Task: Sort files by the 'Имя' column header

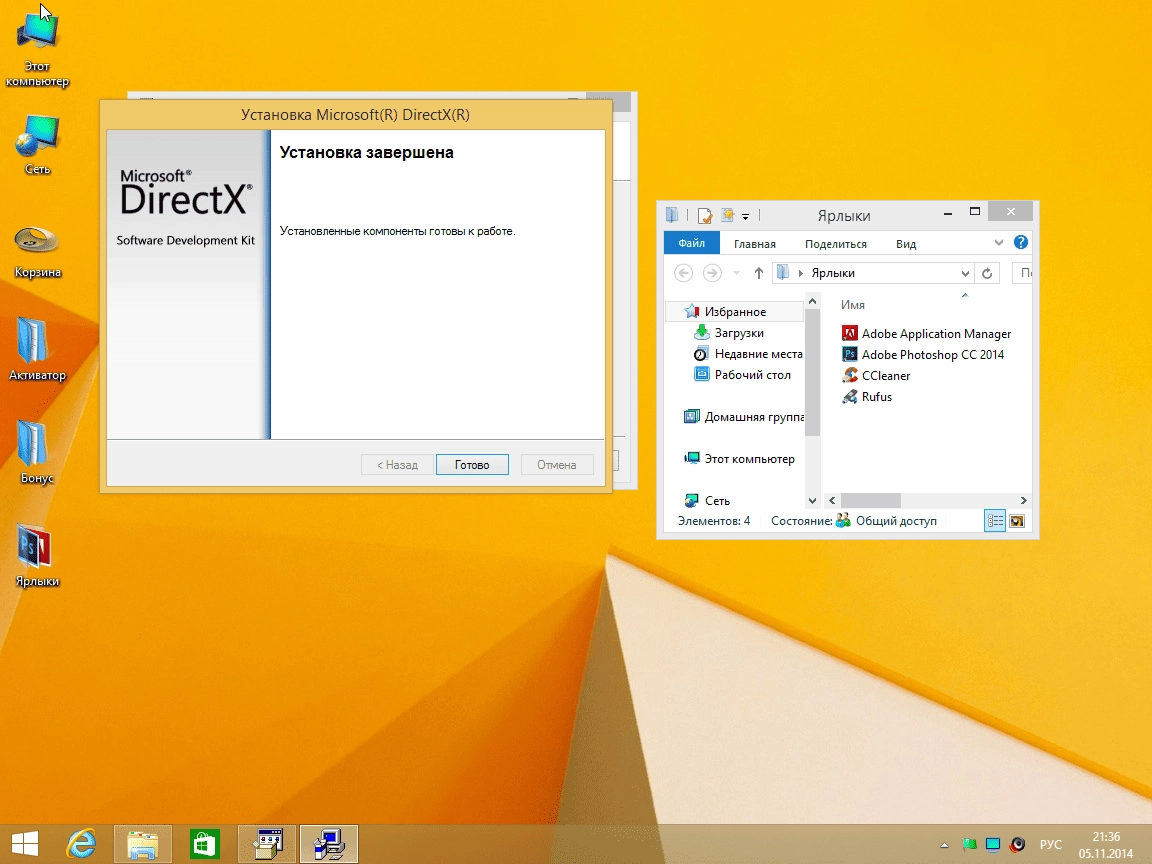Action: 852,304
